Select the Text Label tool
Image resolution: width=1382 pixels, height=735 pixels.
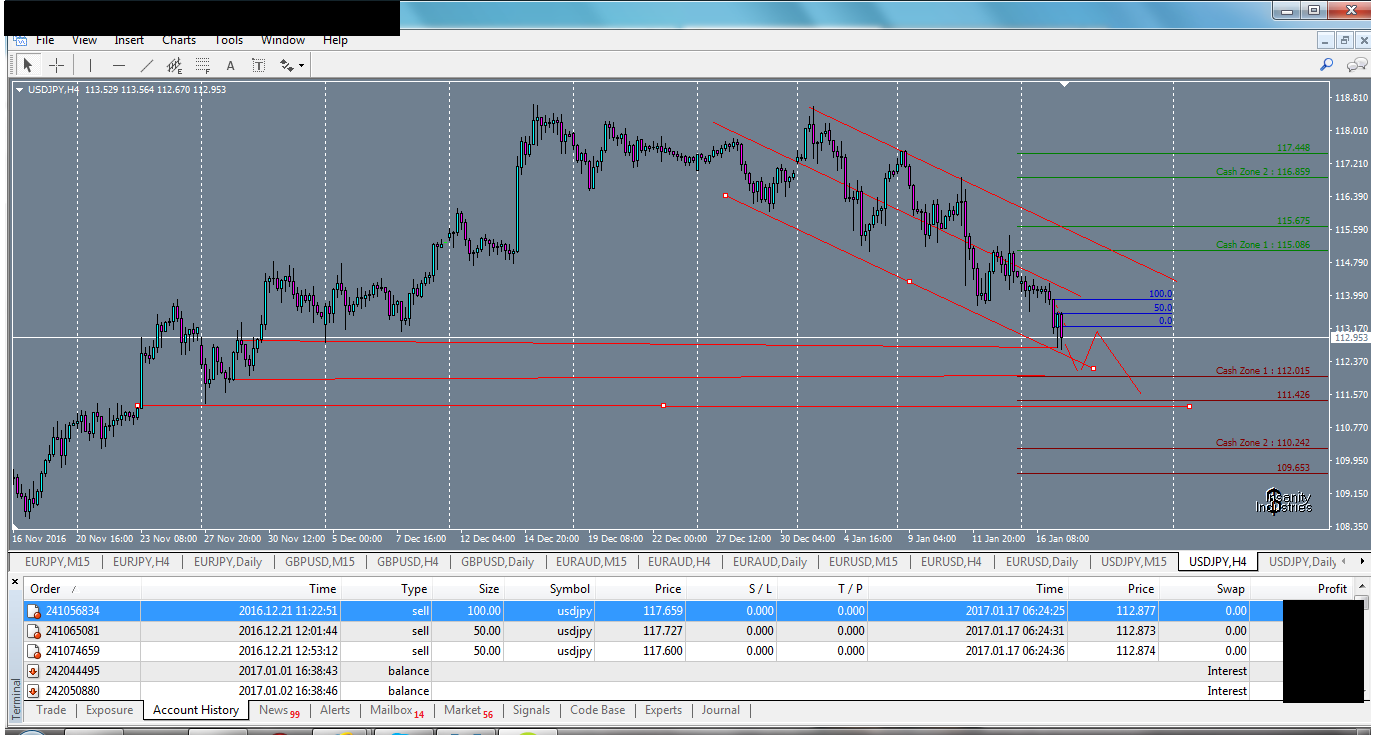258,65
